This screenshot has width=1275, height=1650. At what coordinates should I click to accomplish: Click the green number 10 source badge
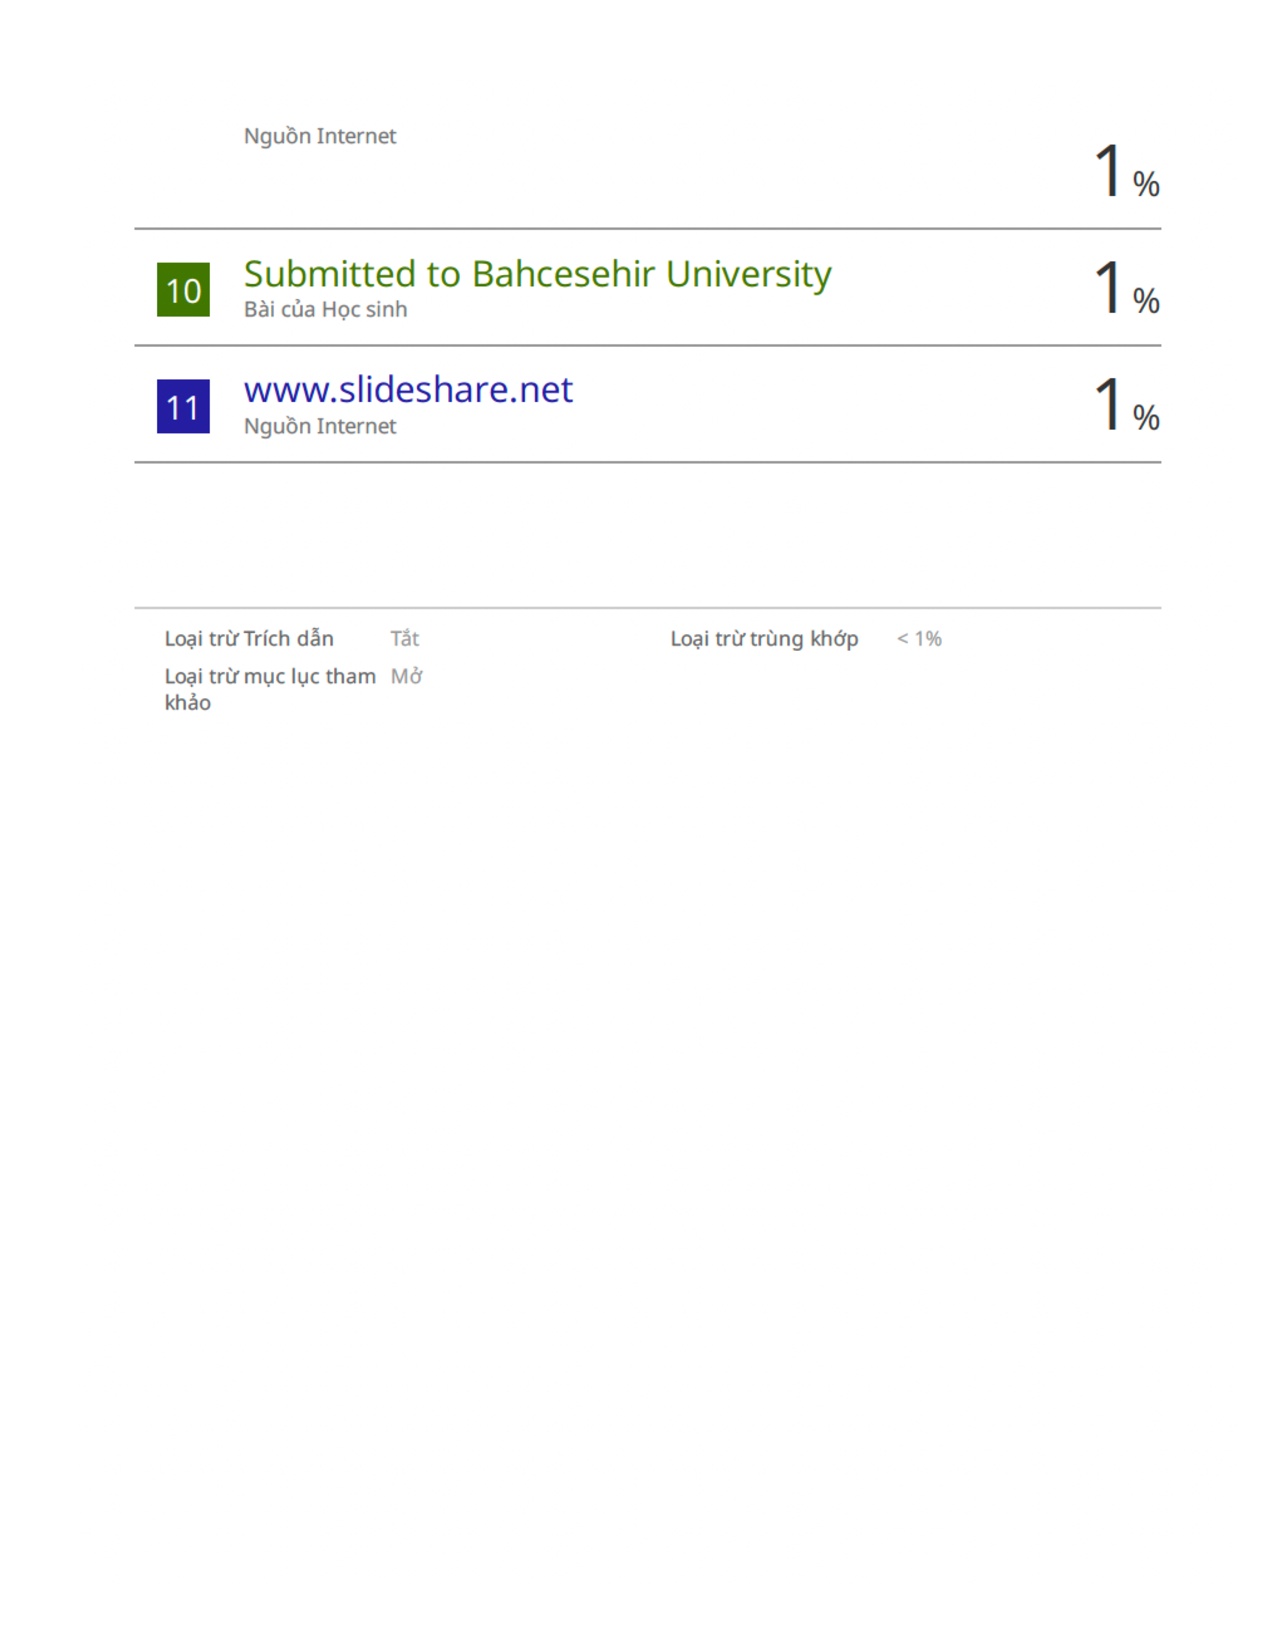[183, 290]
